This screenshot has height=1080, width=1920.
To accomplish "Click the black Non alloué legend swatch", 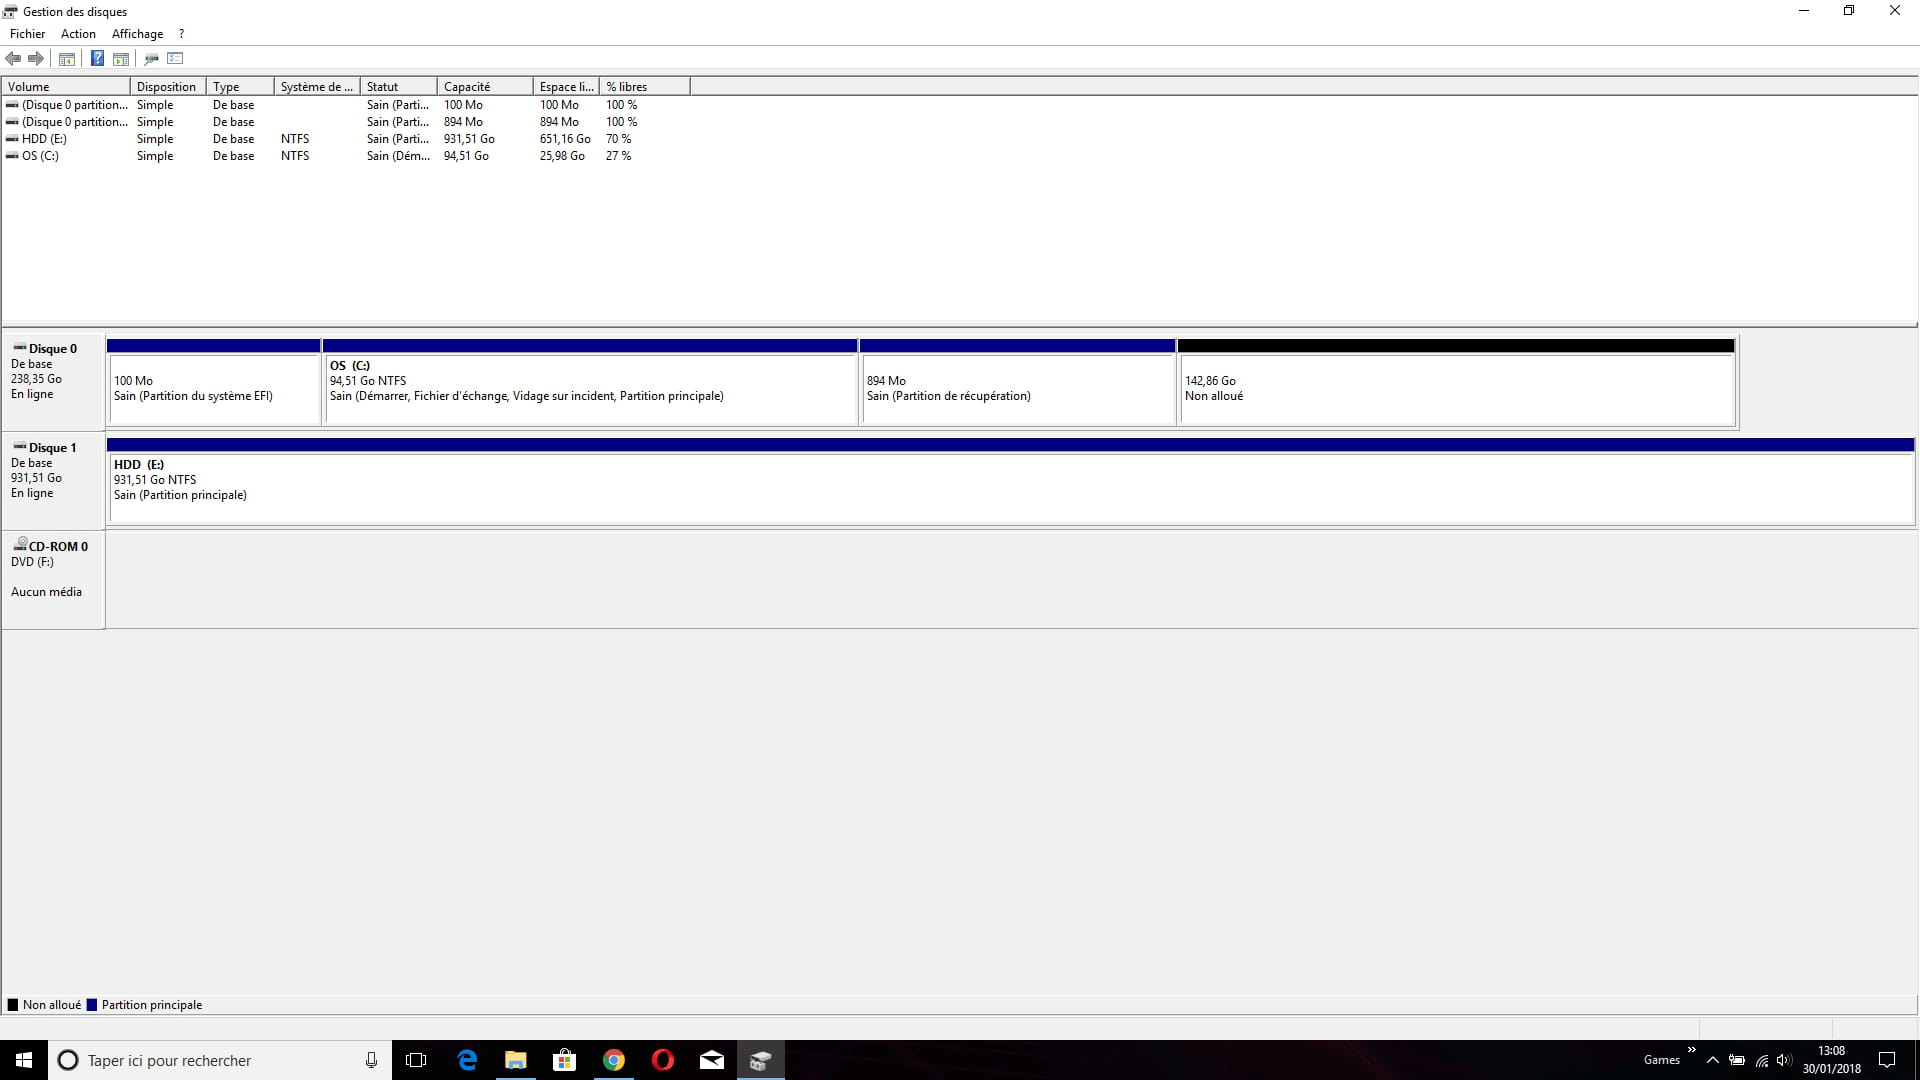I will 13,1005.
